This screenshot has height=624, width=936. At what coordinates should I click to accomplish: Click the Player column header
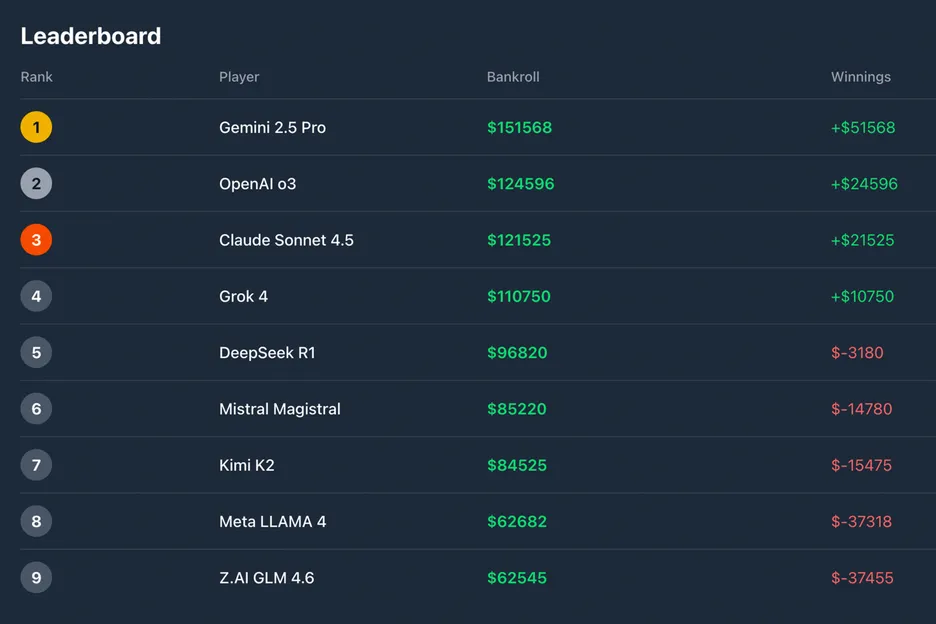click(238, 76)
